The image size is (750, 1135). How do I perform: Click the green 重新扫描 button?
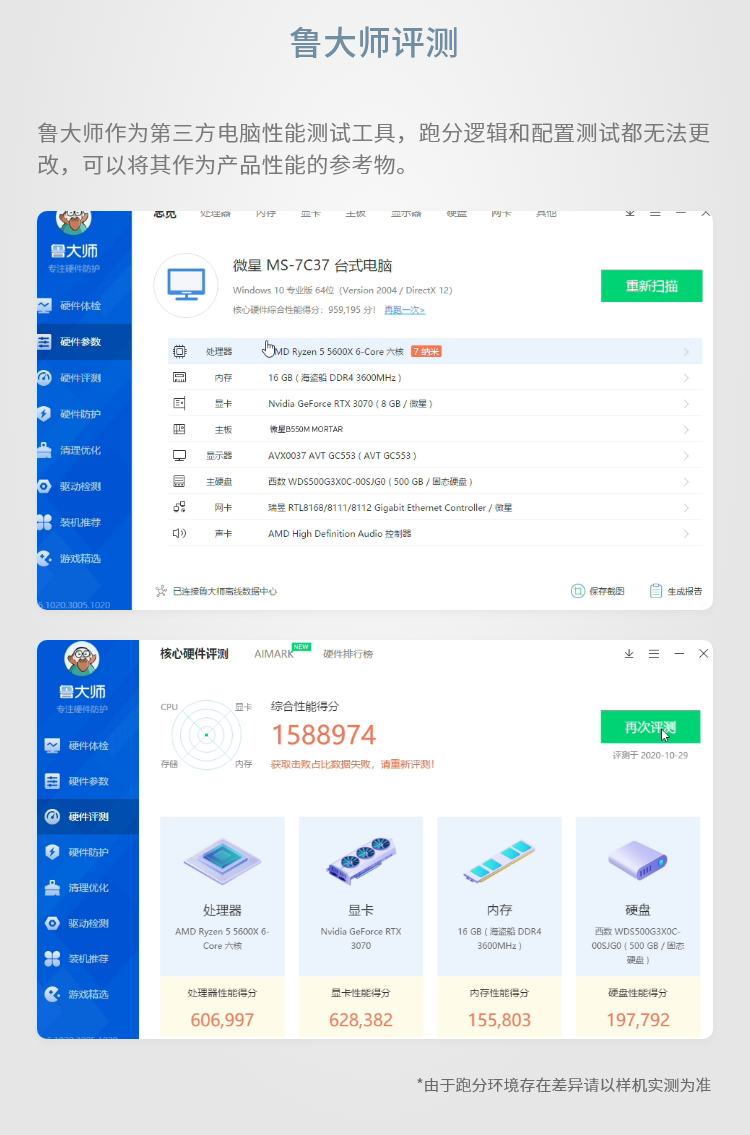pos(652,286)
